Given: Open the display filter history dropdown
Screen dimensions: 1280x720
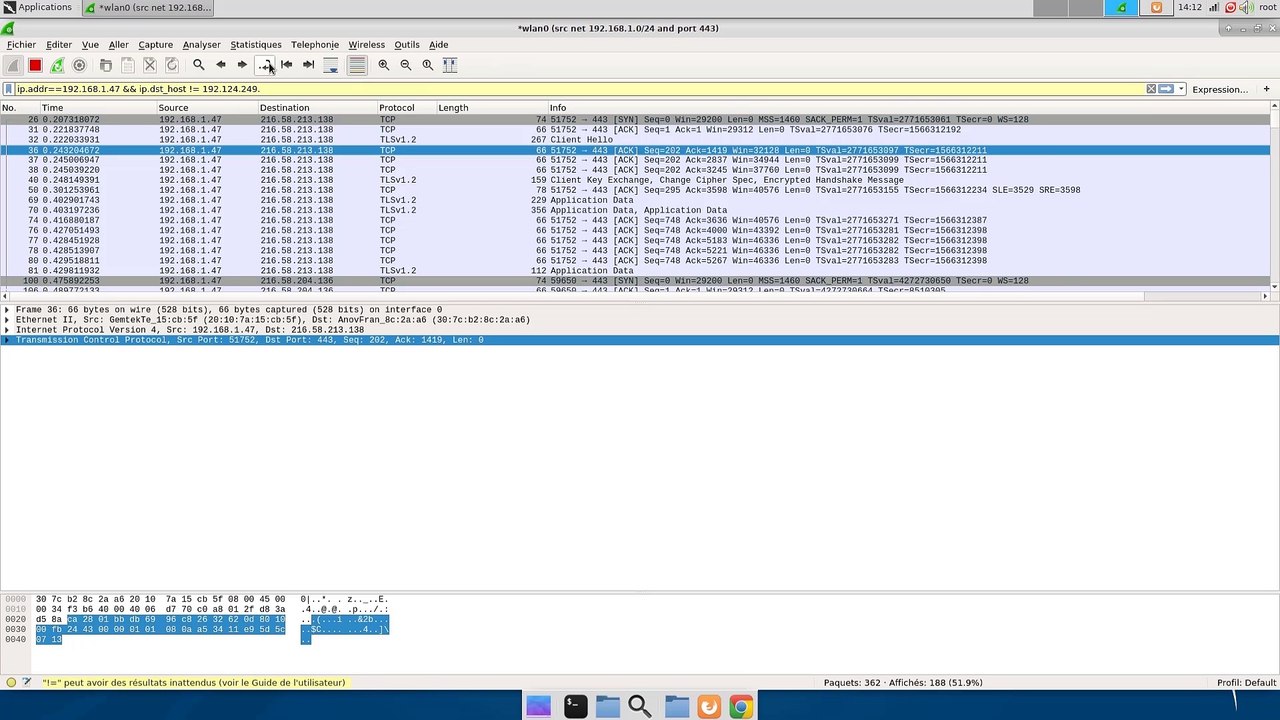Looking at the screenshot, I should tap(1181, 89).
